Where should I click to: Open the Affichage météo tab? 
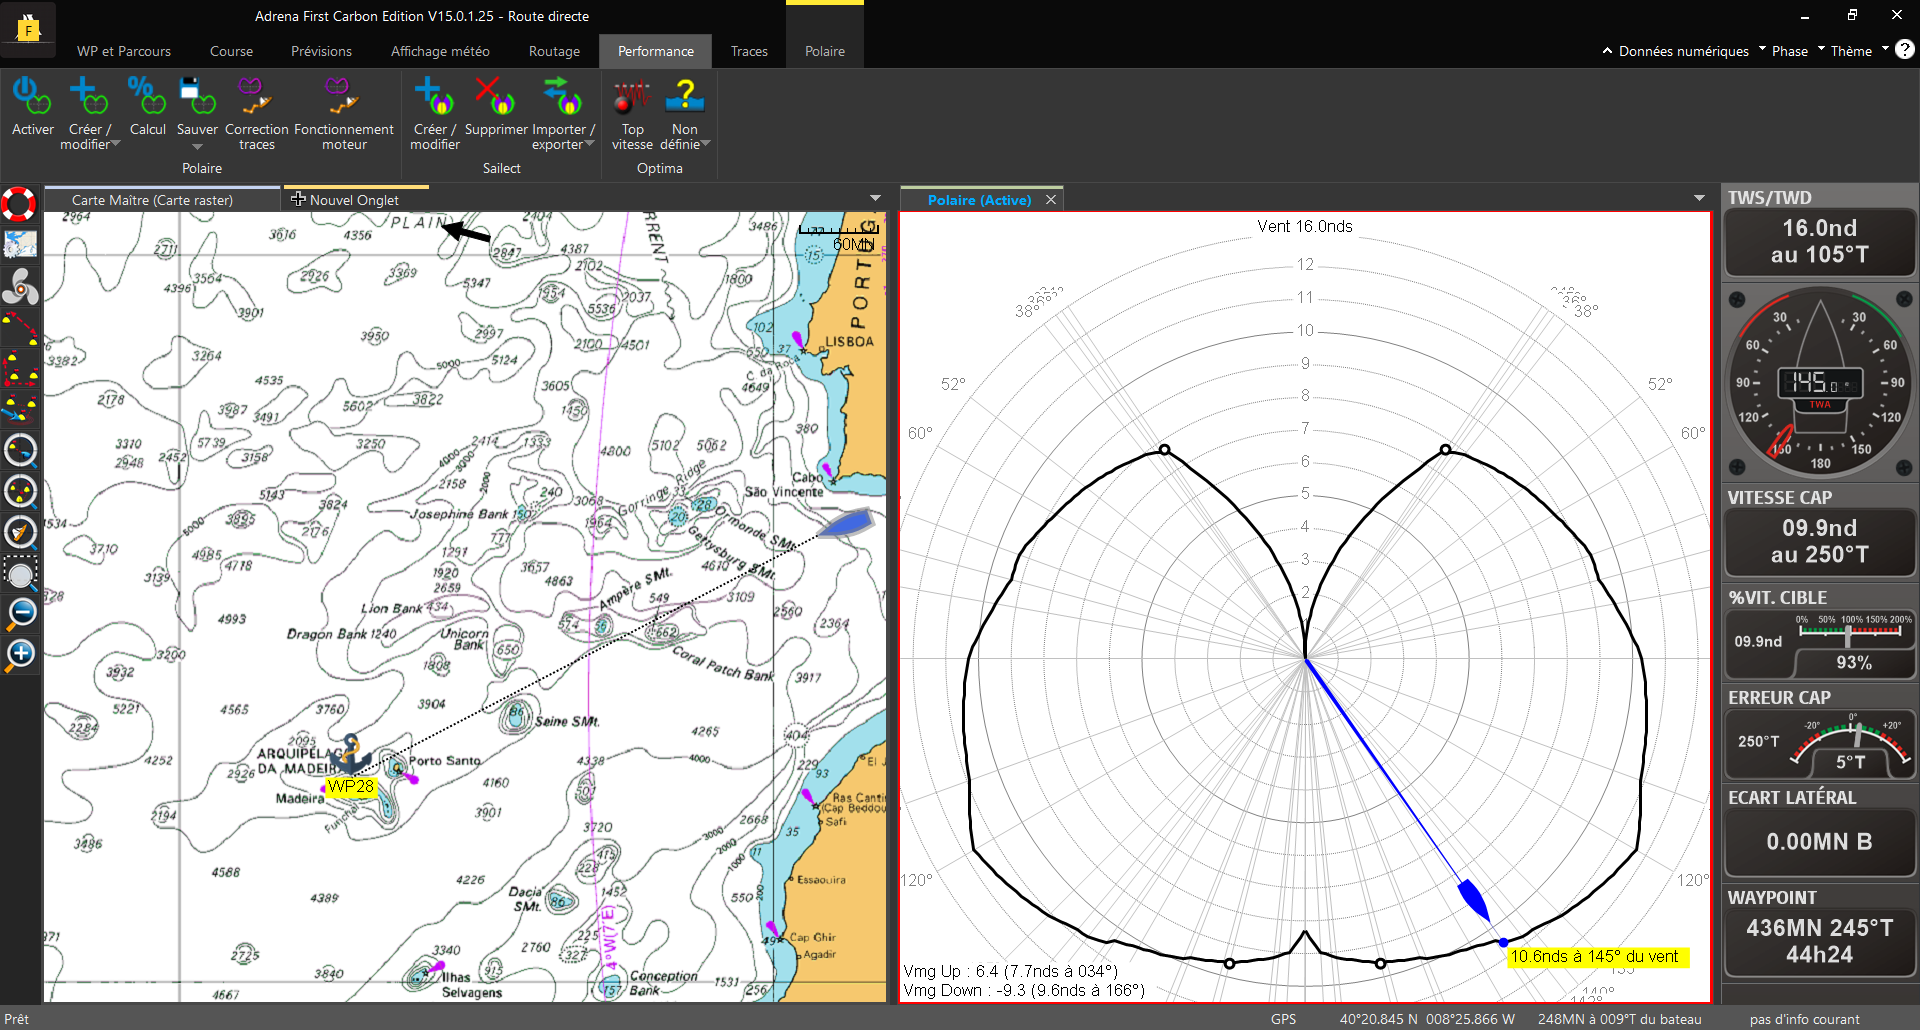click(440, 51)
